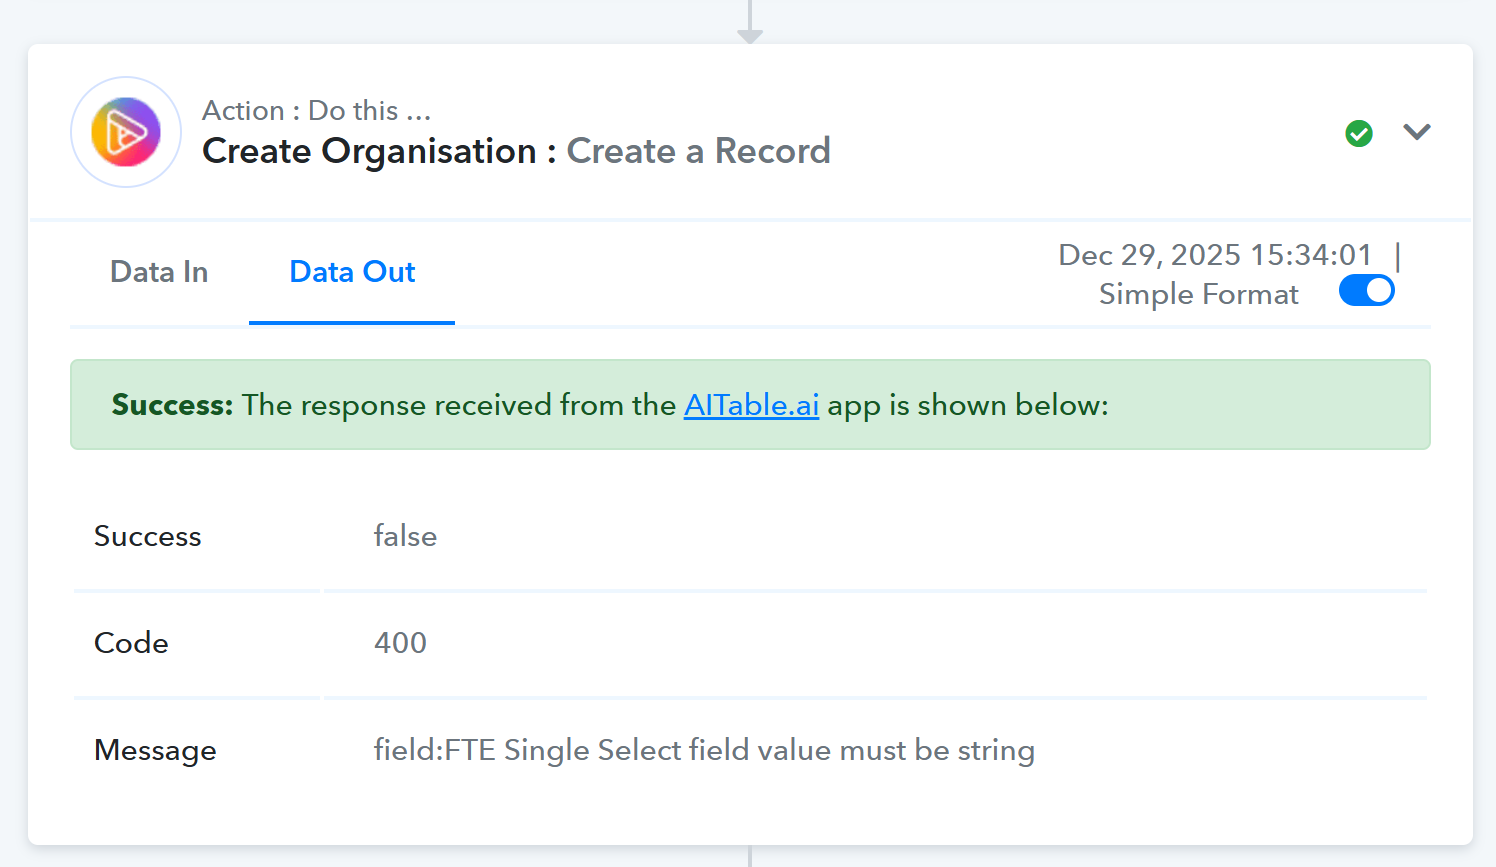
Task: Click the Message field label
Action: point(155,750)
